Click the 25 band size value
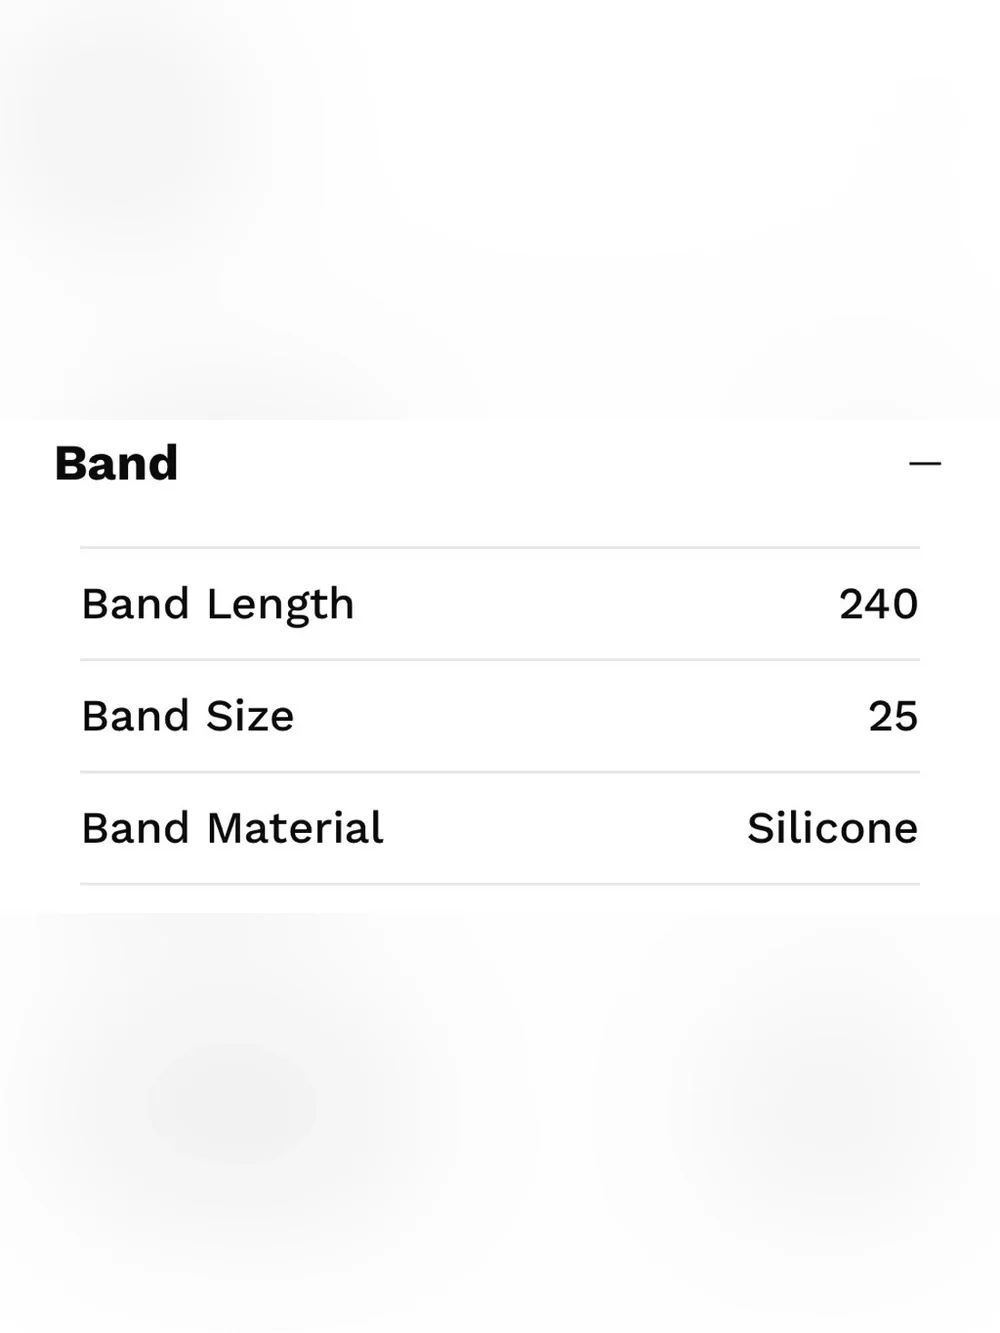The width and height of the screenshot is (1000, 1333). (893, 716)
